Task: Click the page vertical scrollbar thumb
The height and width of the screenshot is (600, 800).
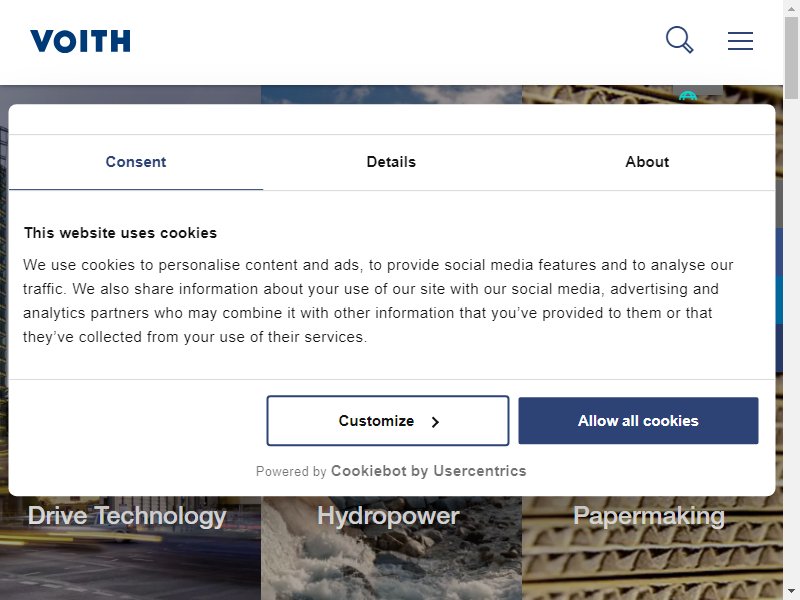Action: click(x=791, y=57)
